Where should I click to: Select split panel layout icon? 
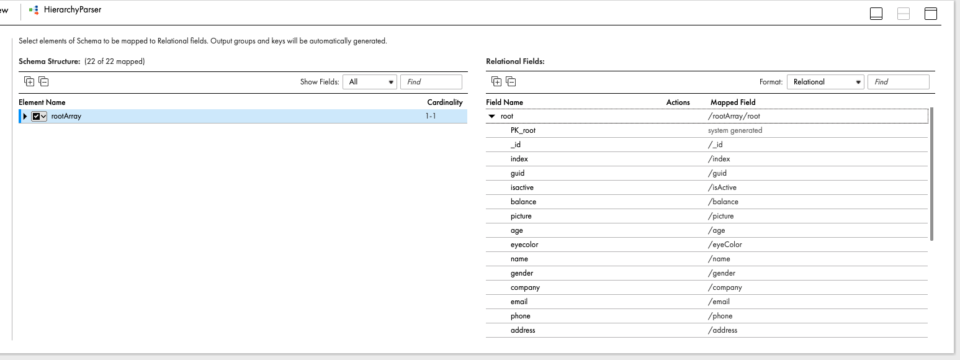tap(904, 13)
